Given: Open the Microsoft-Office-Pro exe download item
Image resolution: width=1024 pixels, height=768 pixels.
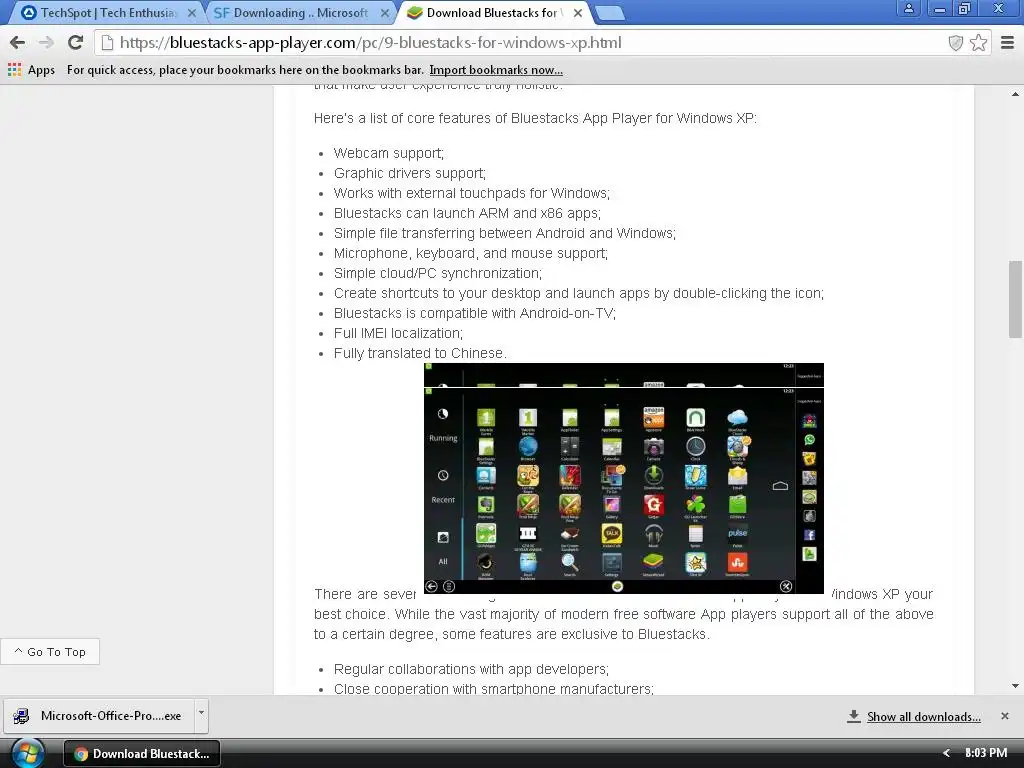Looking at the screenshot, I should pyautogui.click(x=99, y=716).
